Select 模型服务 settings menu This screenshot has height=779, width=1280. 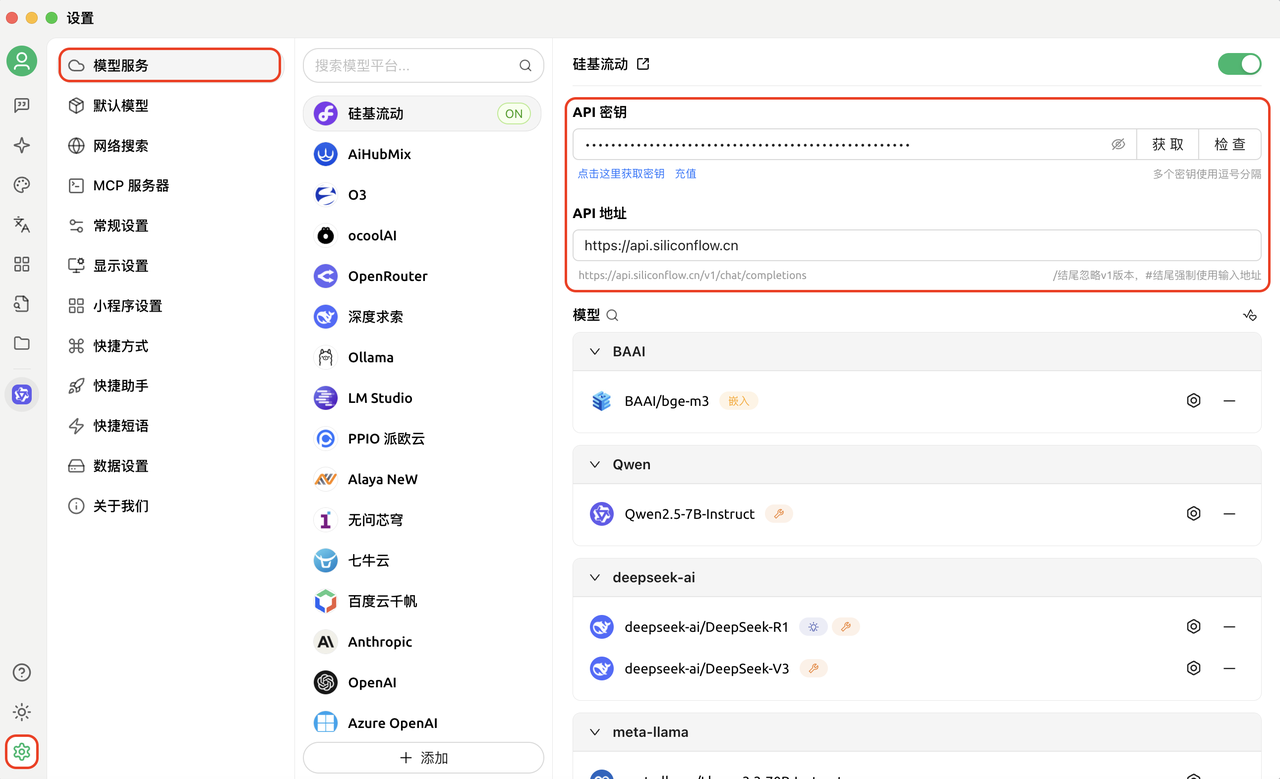[x=169, y=65]
